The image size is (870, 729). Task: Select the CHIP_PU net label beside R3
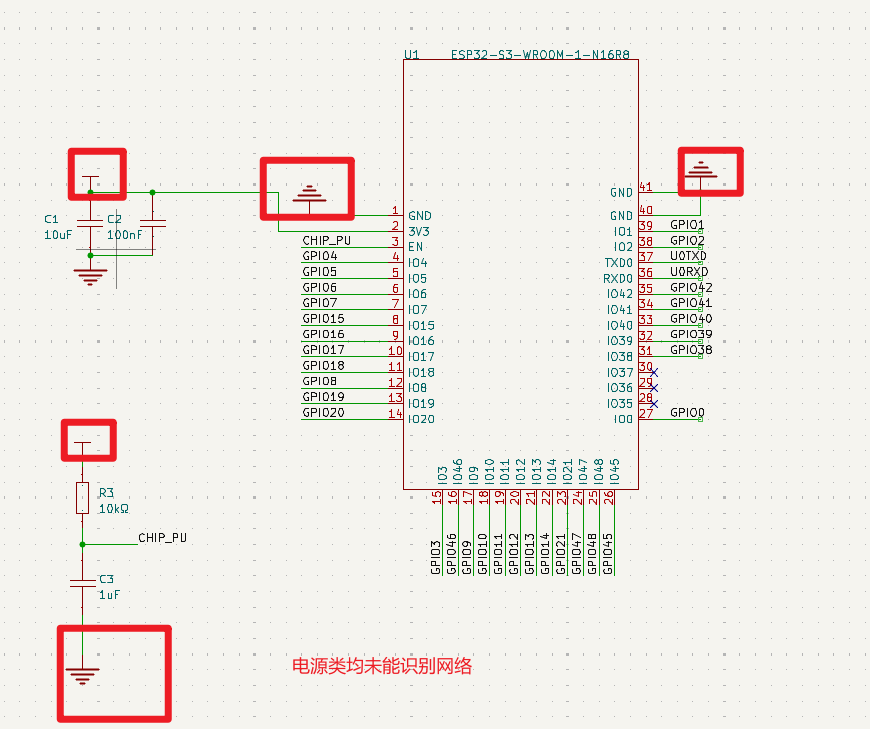[162, 538]
